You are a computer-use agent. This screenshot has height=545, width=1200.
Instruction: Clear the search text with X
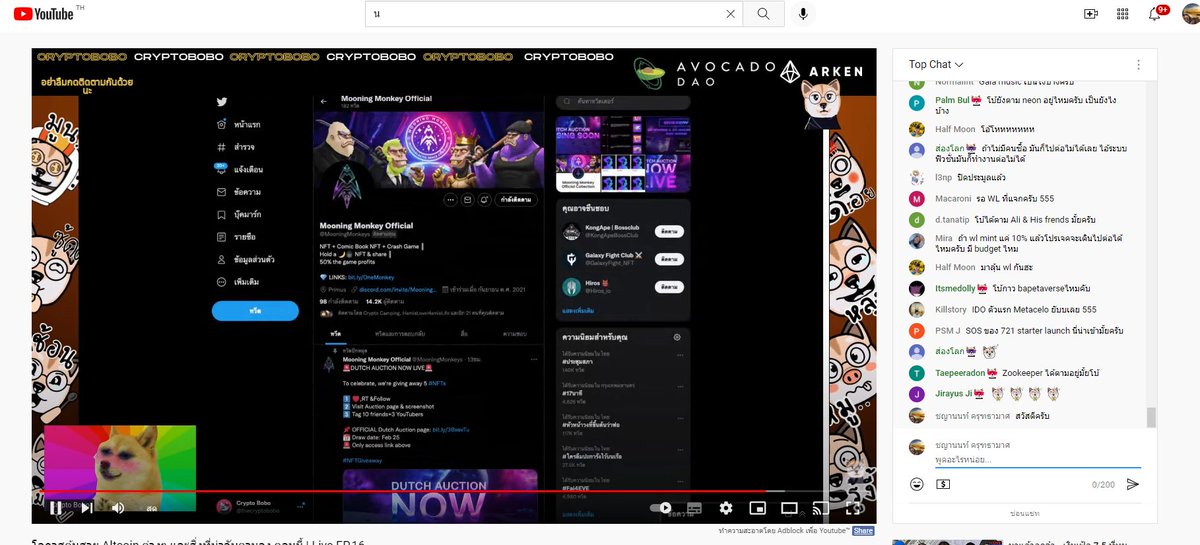(731, 14)
